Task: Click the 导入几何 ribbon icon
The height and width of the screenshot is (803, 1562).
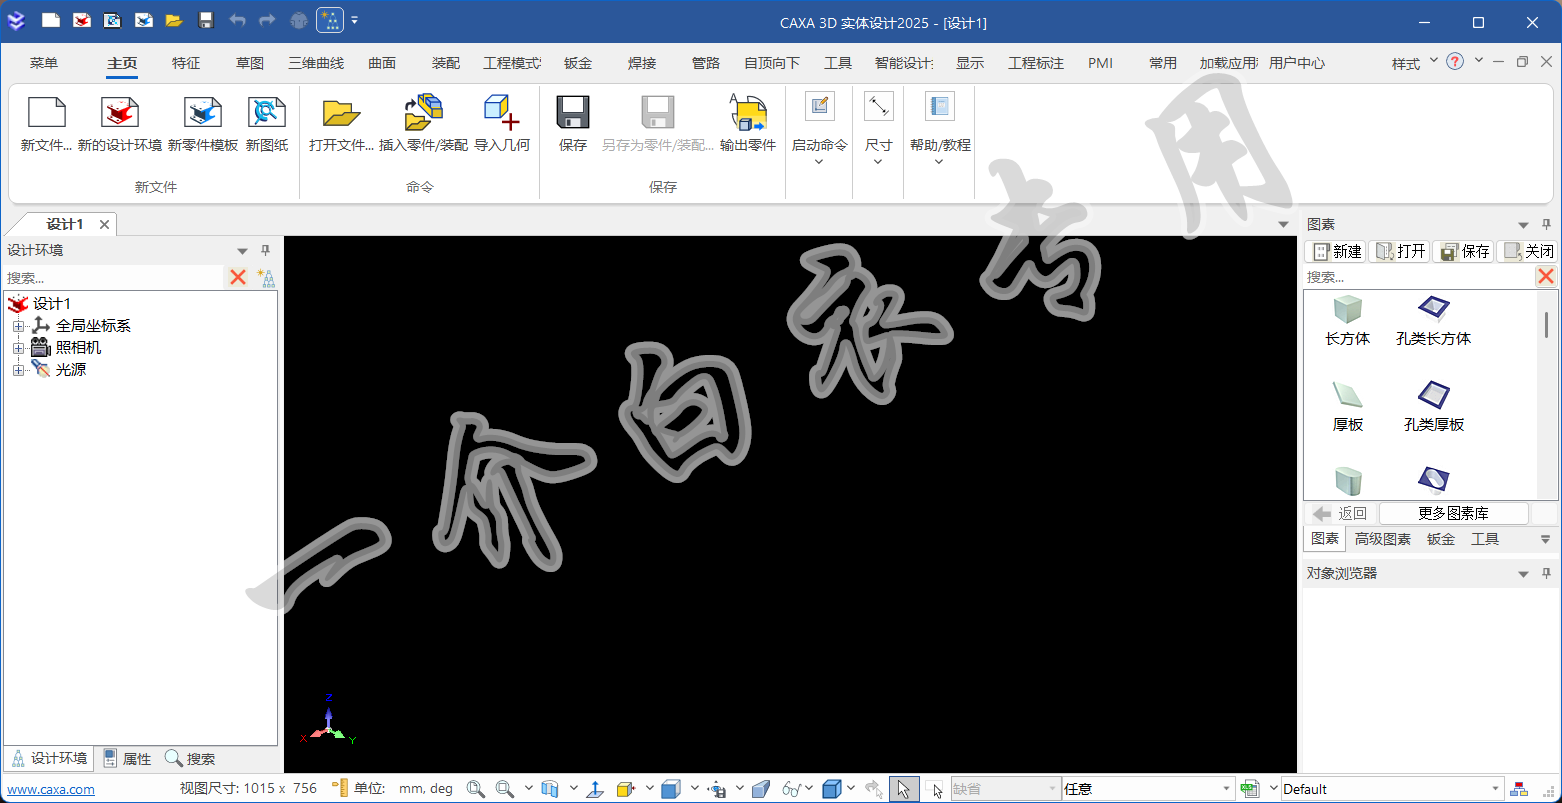Action: [x=502, y=113]
